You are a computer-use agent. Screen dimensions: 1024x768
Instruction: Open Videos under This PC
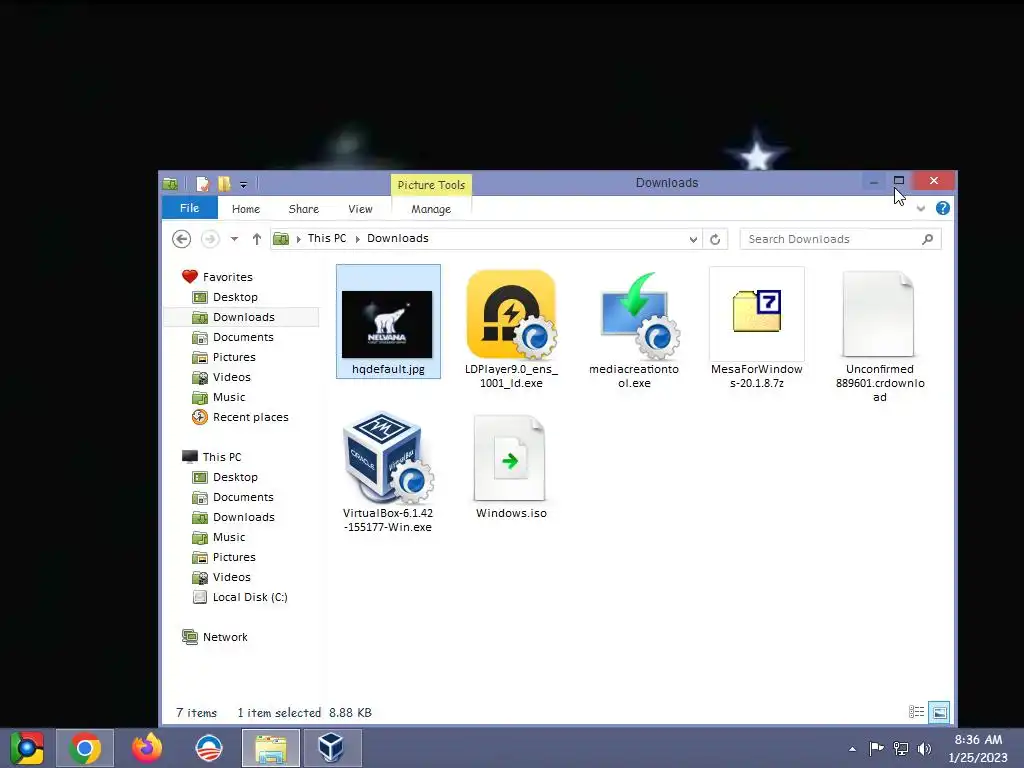231,577
